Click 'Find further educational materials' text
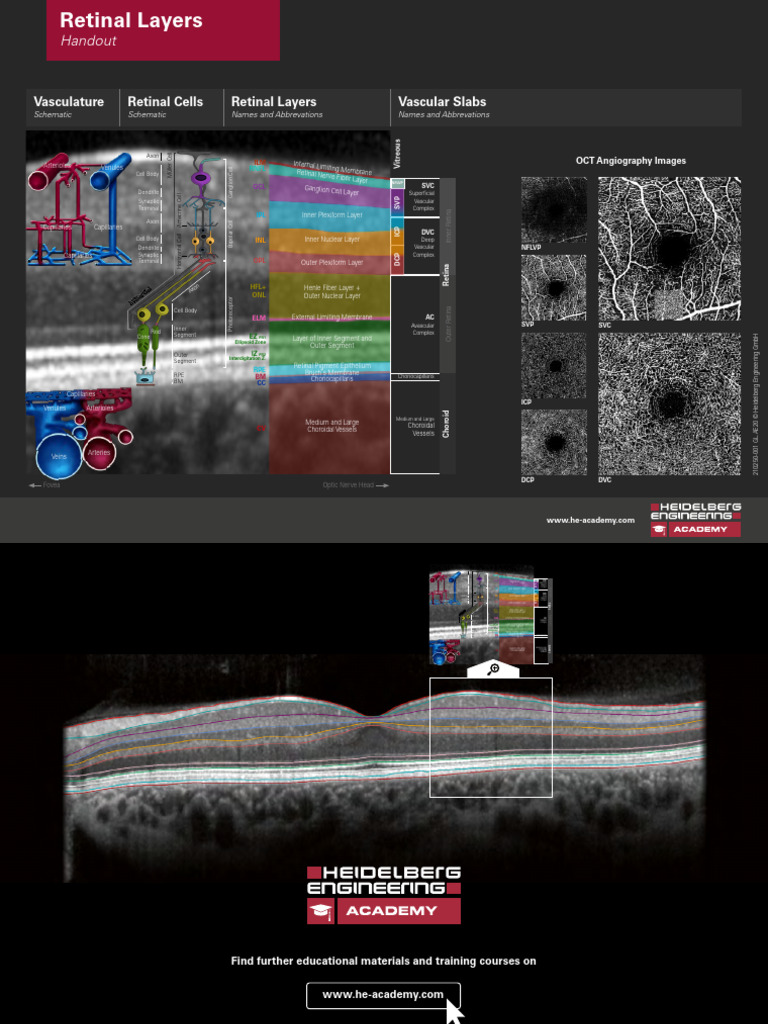The width and height of the screenshot is (768, 1024). pyautogui.click(x=383, y=961)
